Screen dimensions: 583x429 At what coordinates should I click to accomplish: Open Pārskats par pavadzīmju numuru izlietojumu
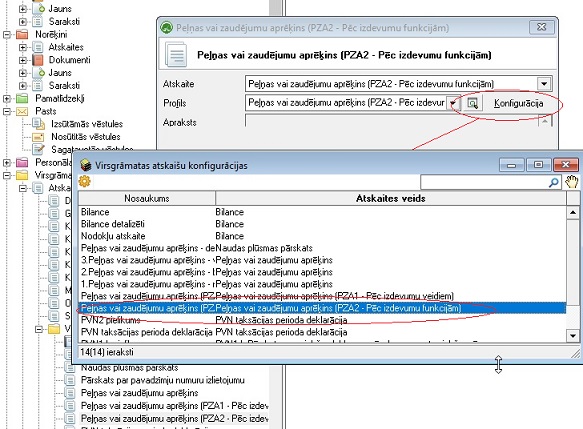coord(162,380)
